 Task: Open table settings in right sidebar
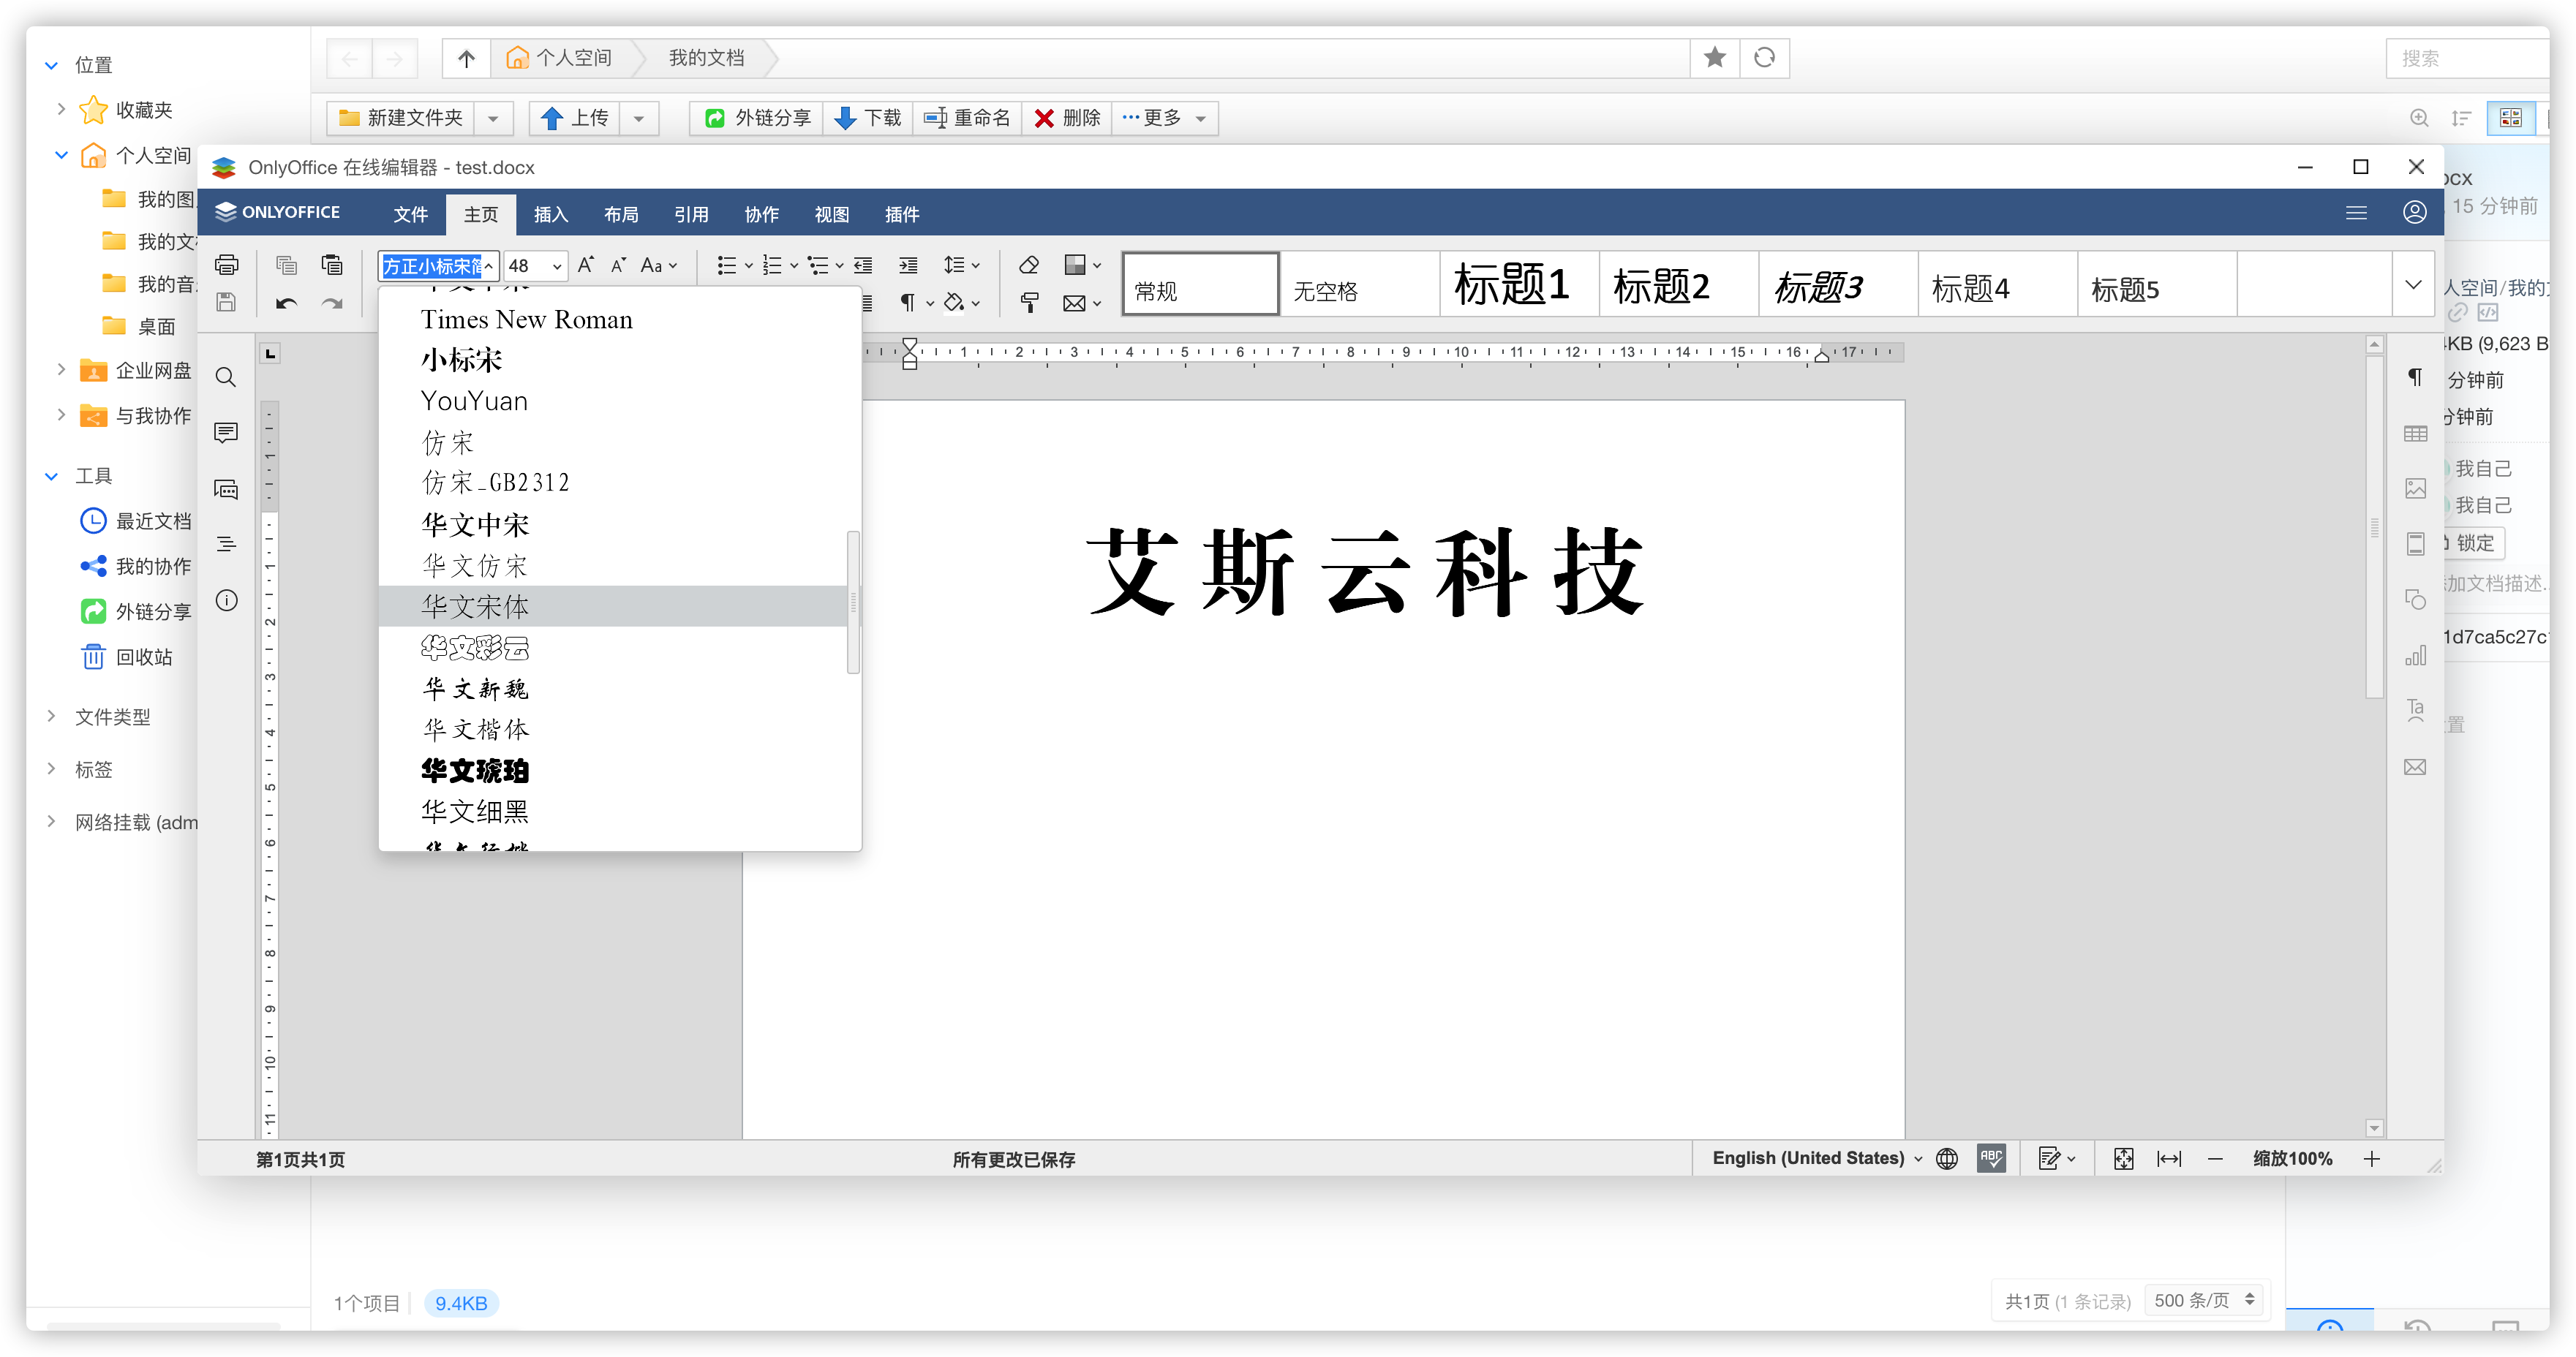pos(2415,433)
